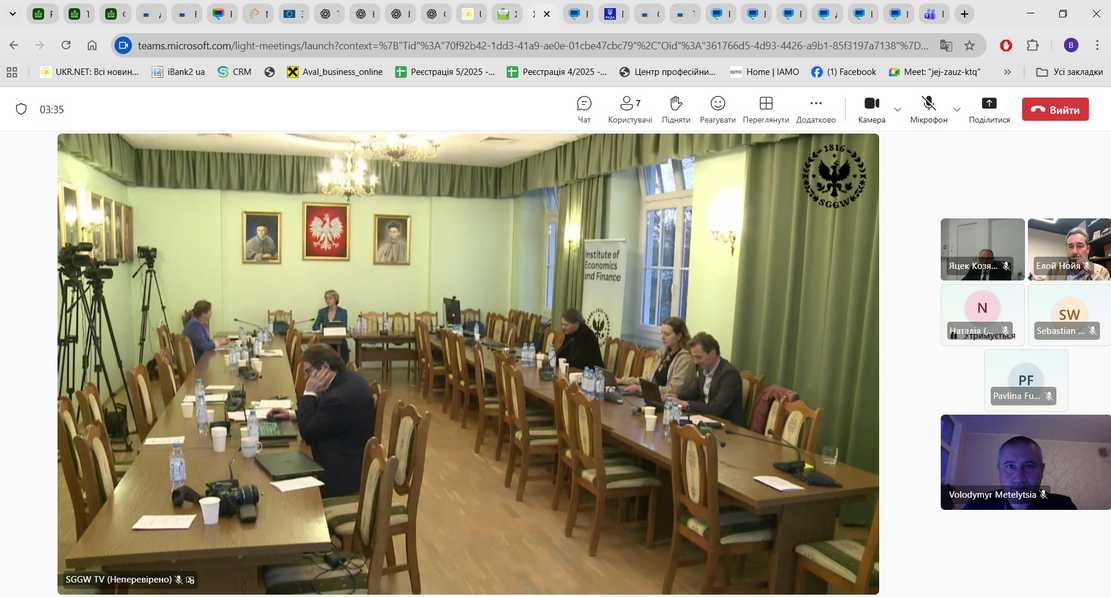This screenshot has width=1111, height=597.
Task: Select Volodymyr Metelytsia's video thumbnail
Action: (x=1025, y=462)
